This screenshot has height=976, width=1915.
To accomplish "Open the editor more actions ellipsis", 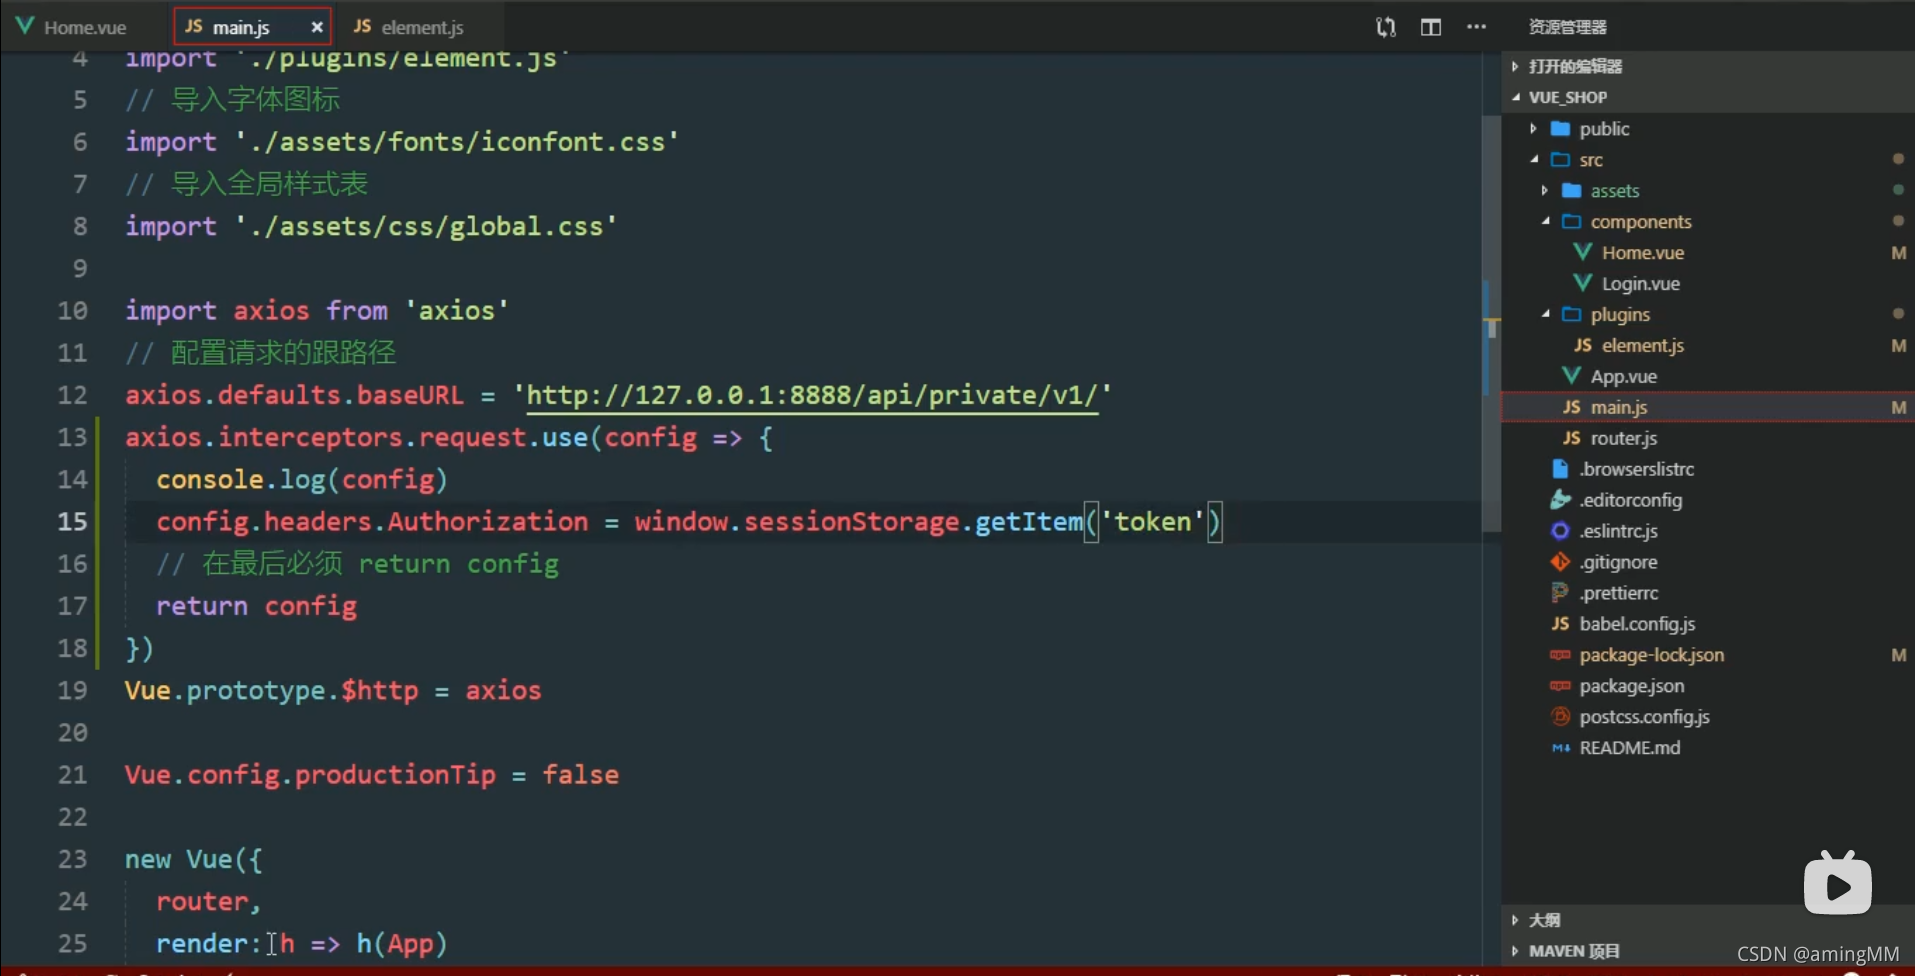I will [1476, 27].
